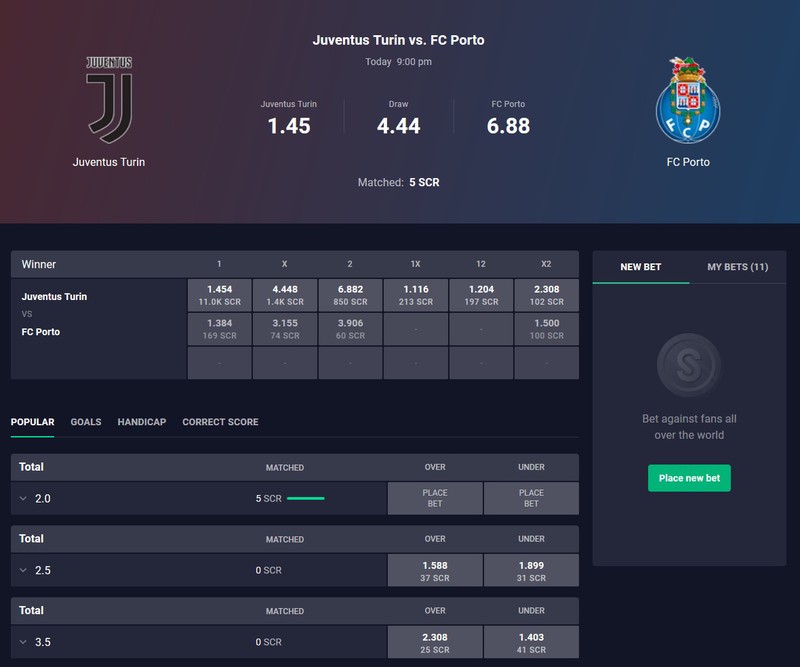Expand the Total 2.5 row chevron

tap(23, 570)
